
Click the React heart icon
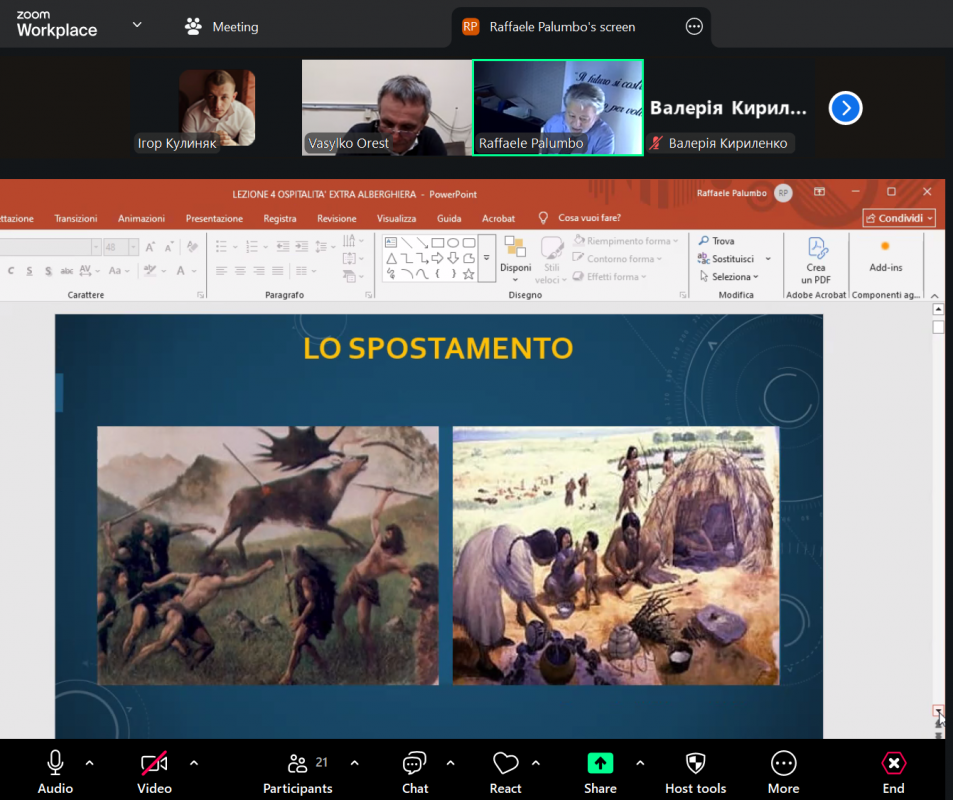tap(505, 764)
